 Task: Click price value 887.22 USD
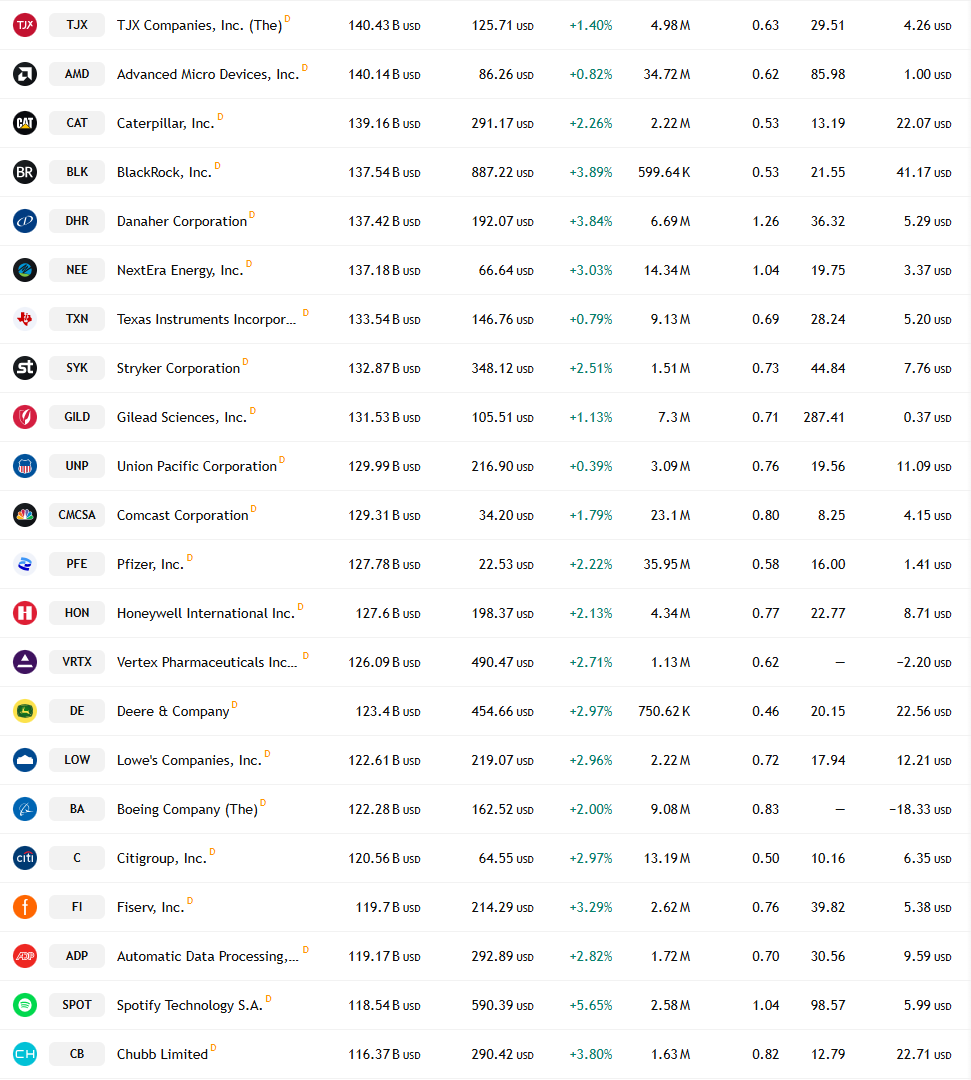coord(503,172)
